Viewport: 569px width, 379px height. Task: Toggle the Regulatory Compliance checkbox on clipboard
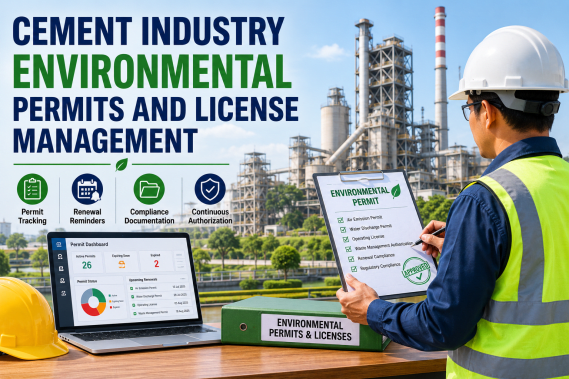tap(354, 269)
